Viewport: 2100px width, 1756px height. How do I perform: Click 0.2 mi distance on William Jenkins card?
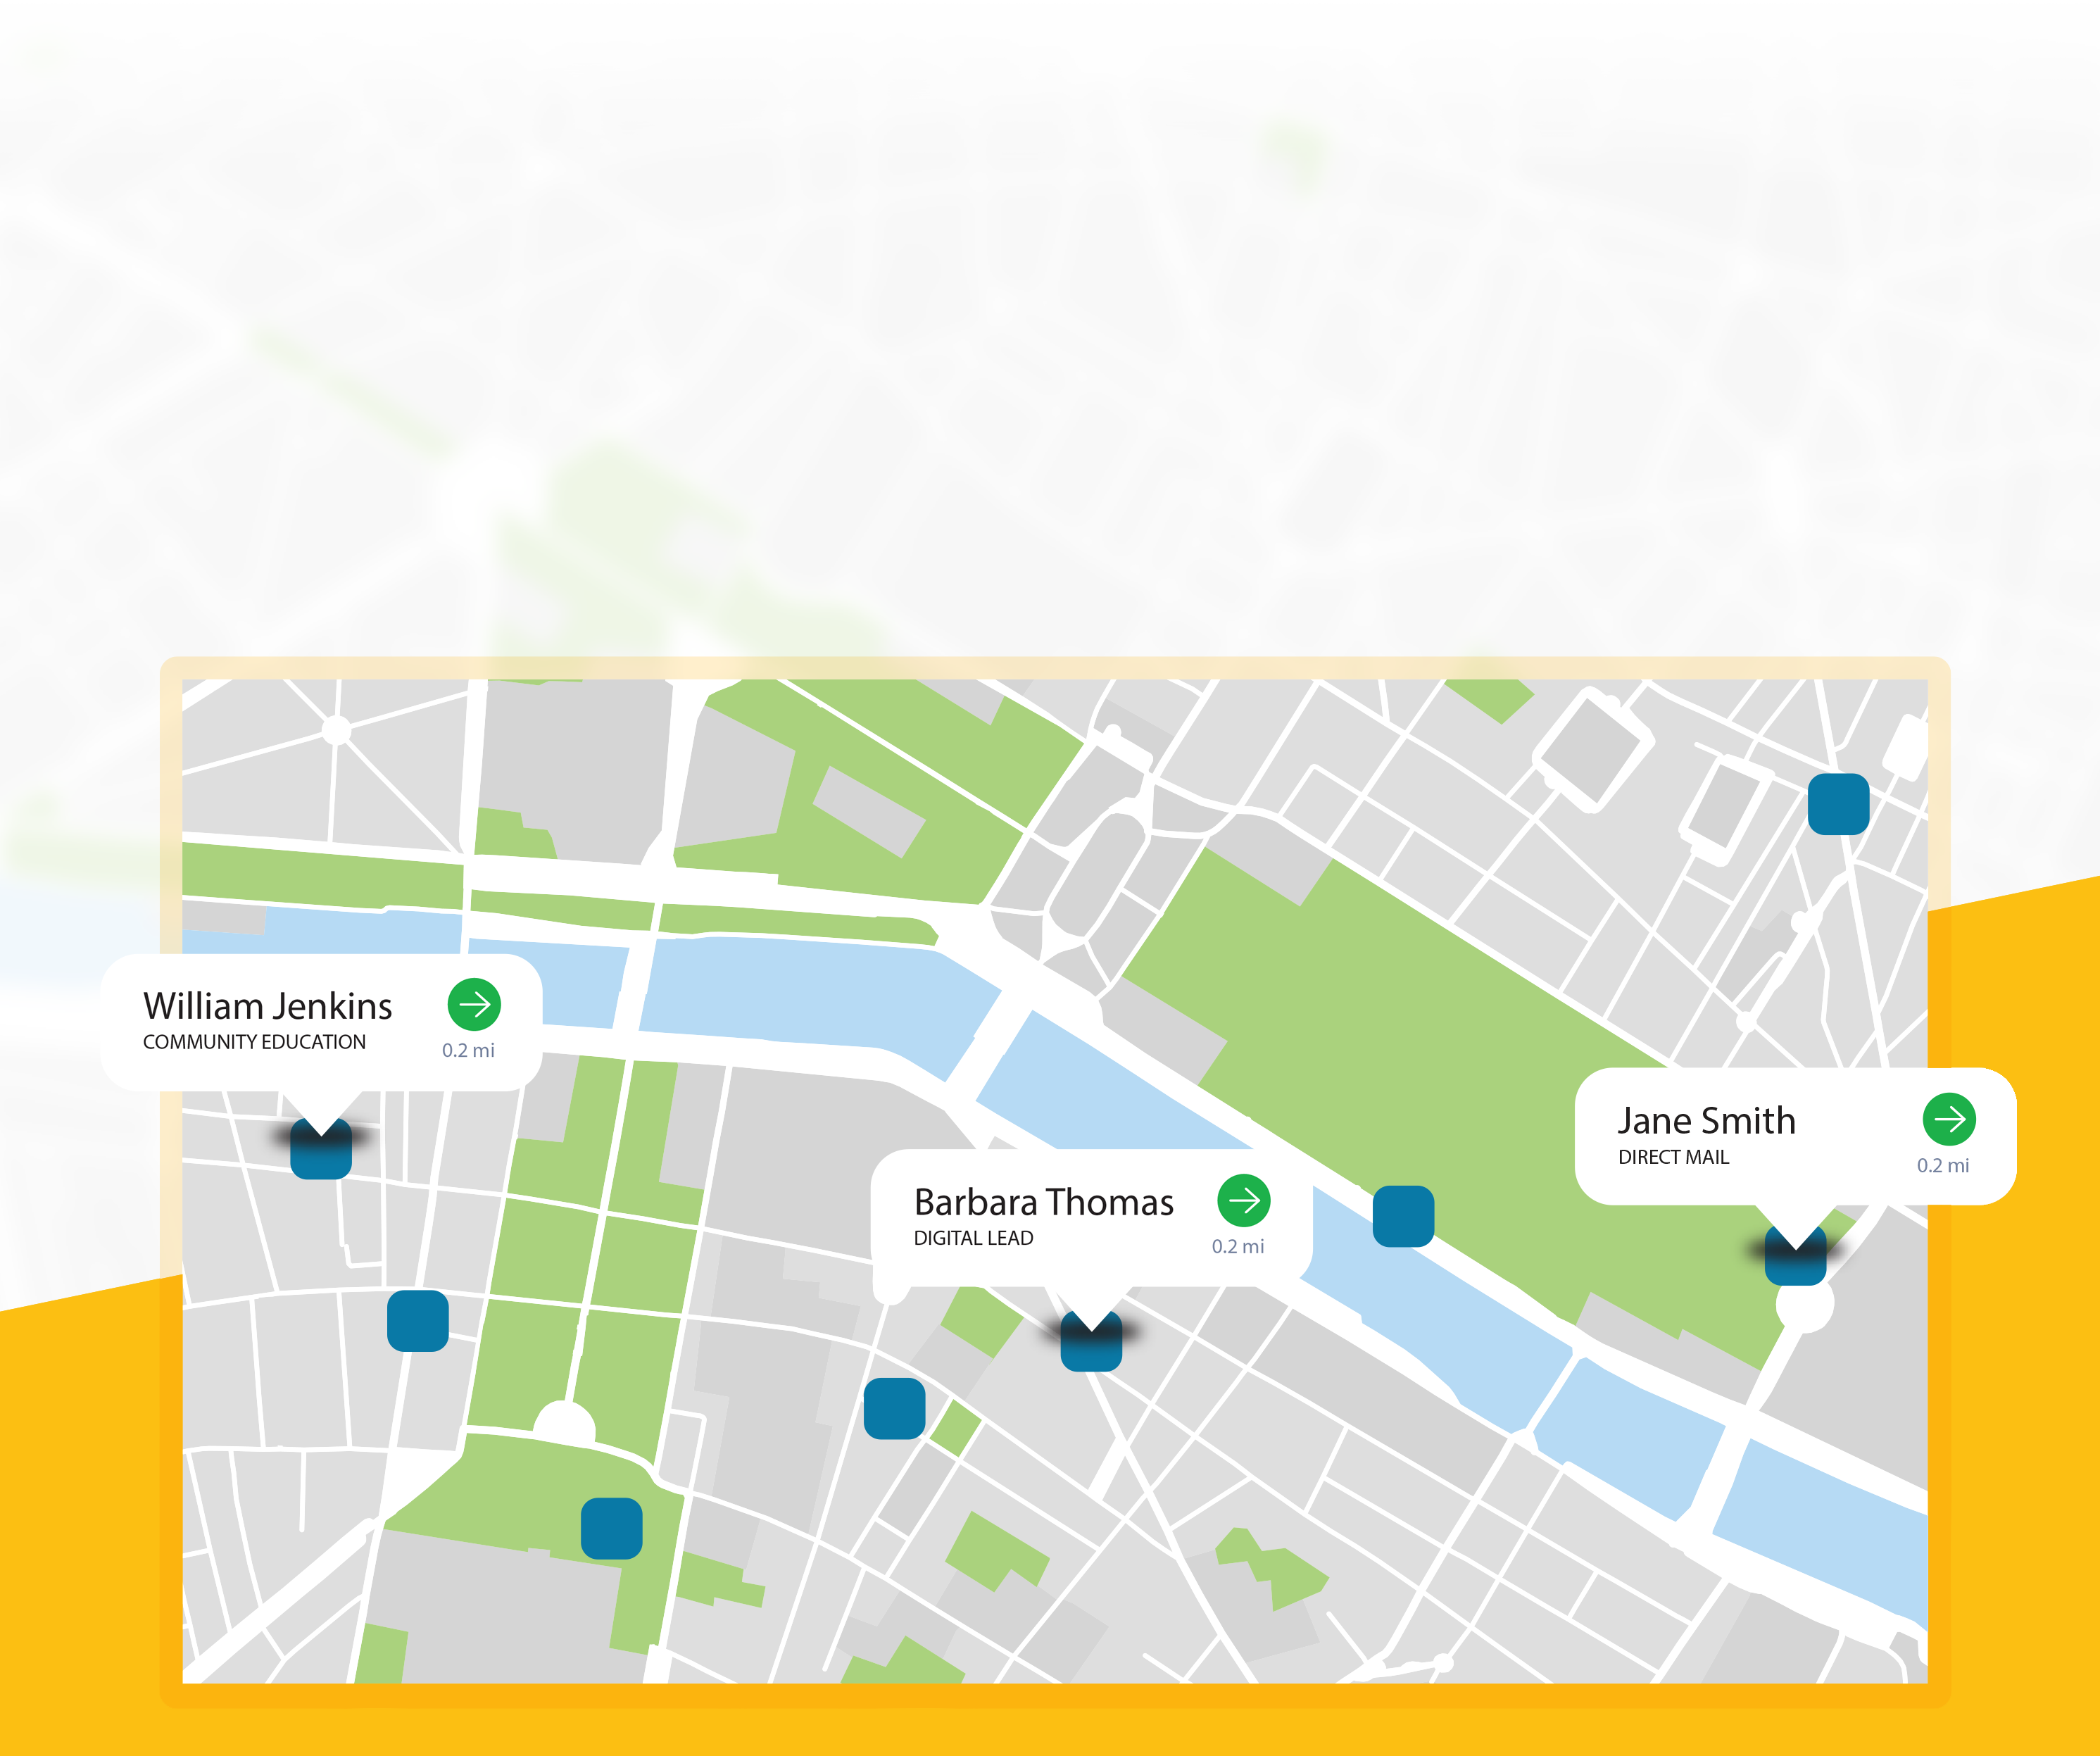click(469, 1050)
